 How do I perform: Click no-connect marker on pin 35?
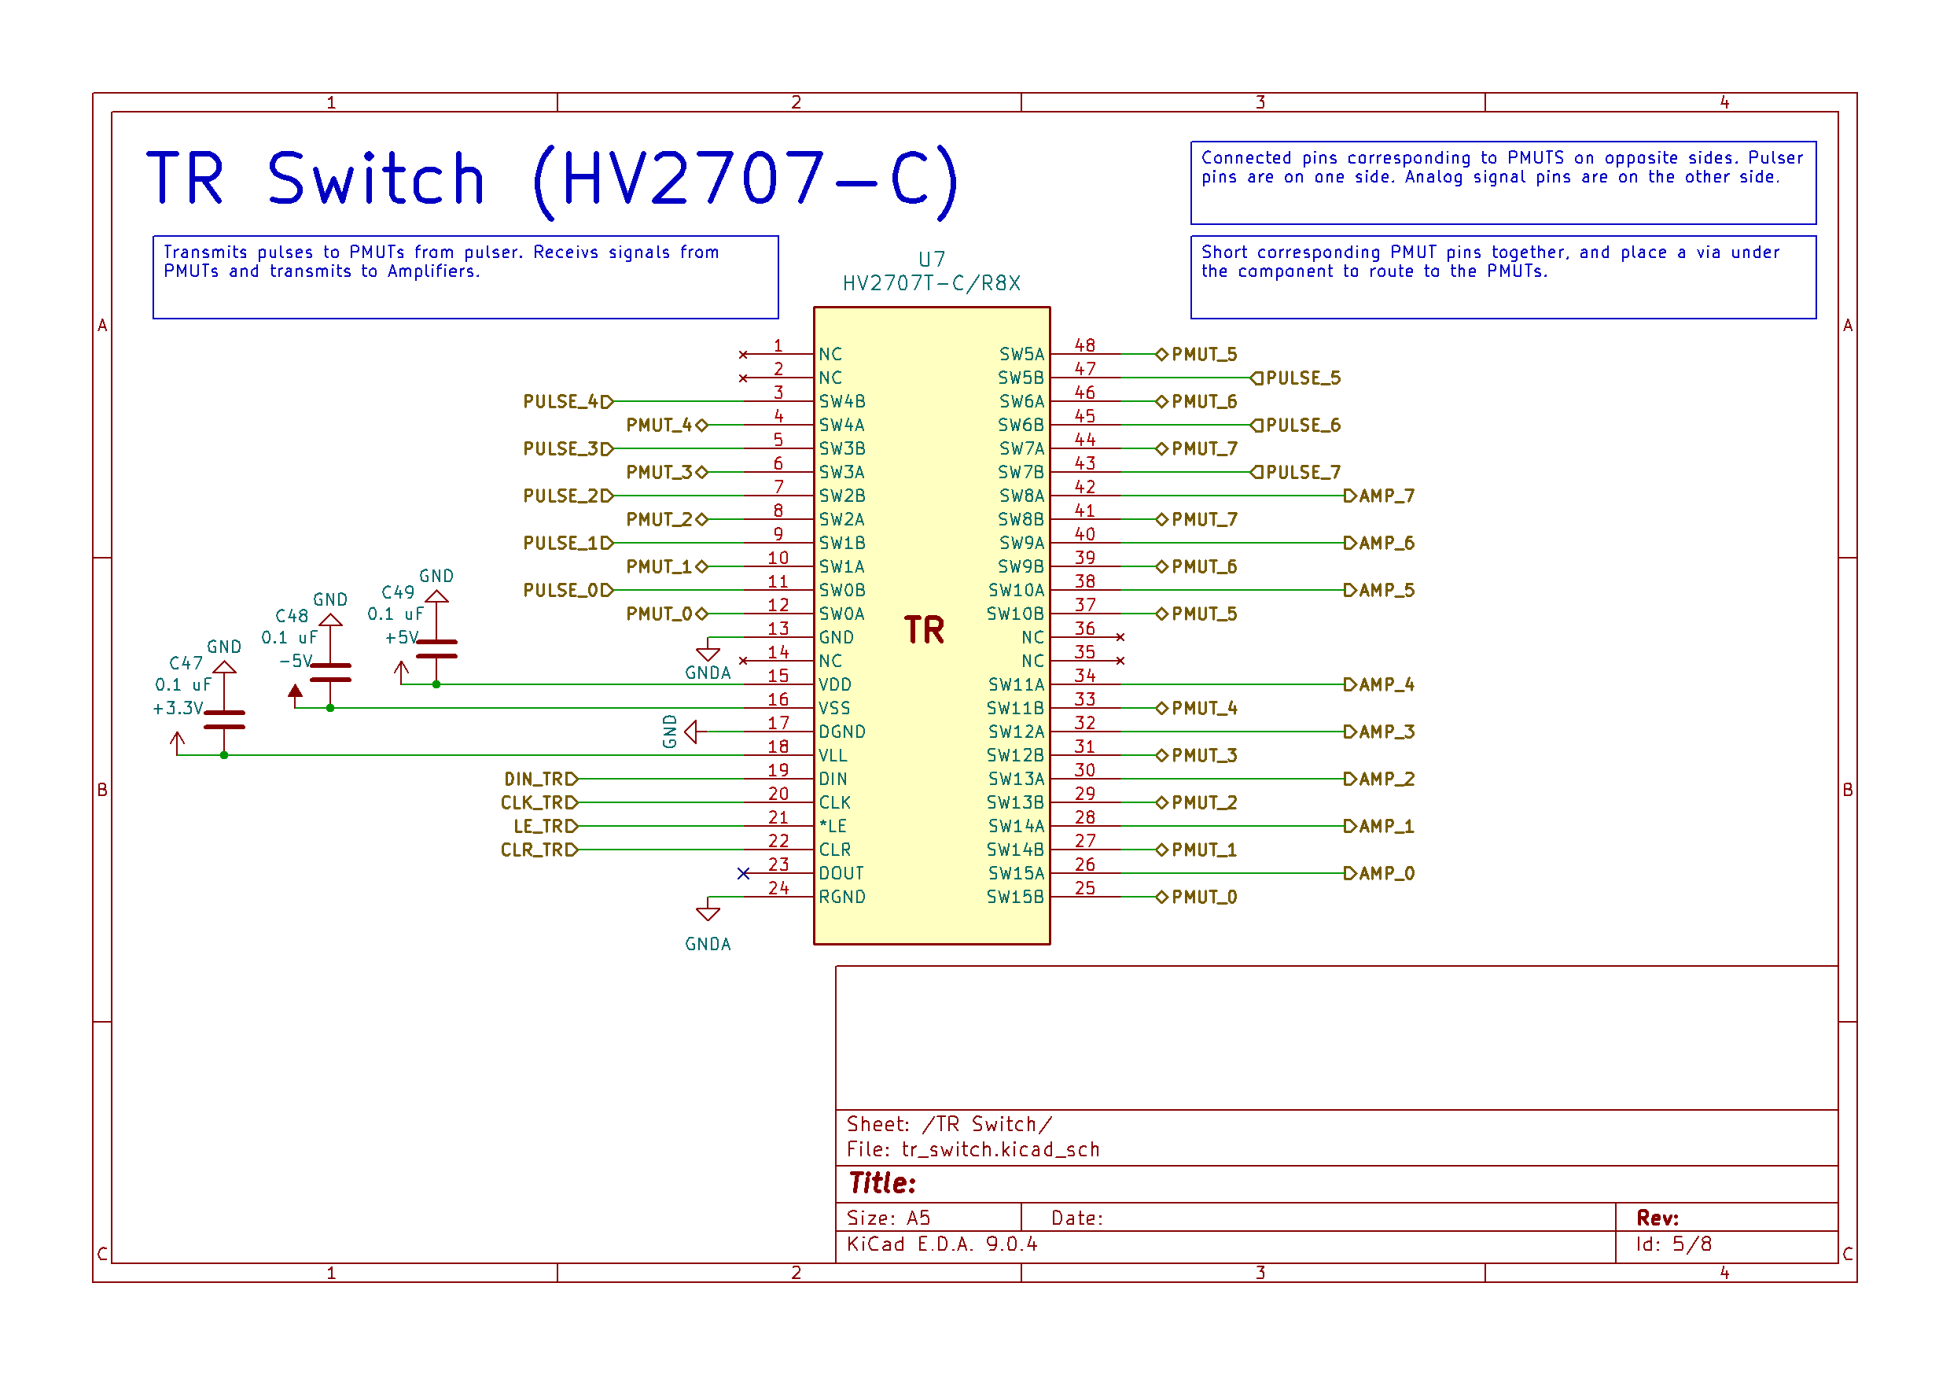(x=1120, y=661)
